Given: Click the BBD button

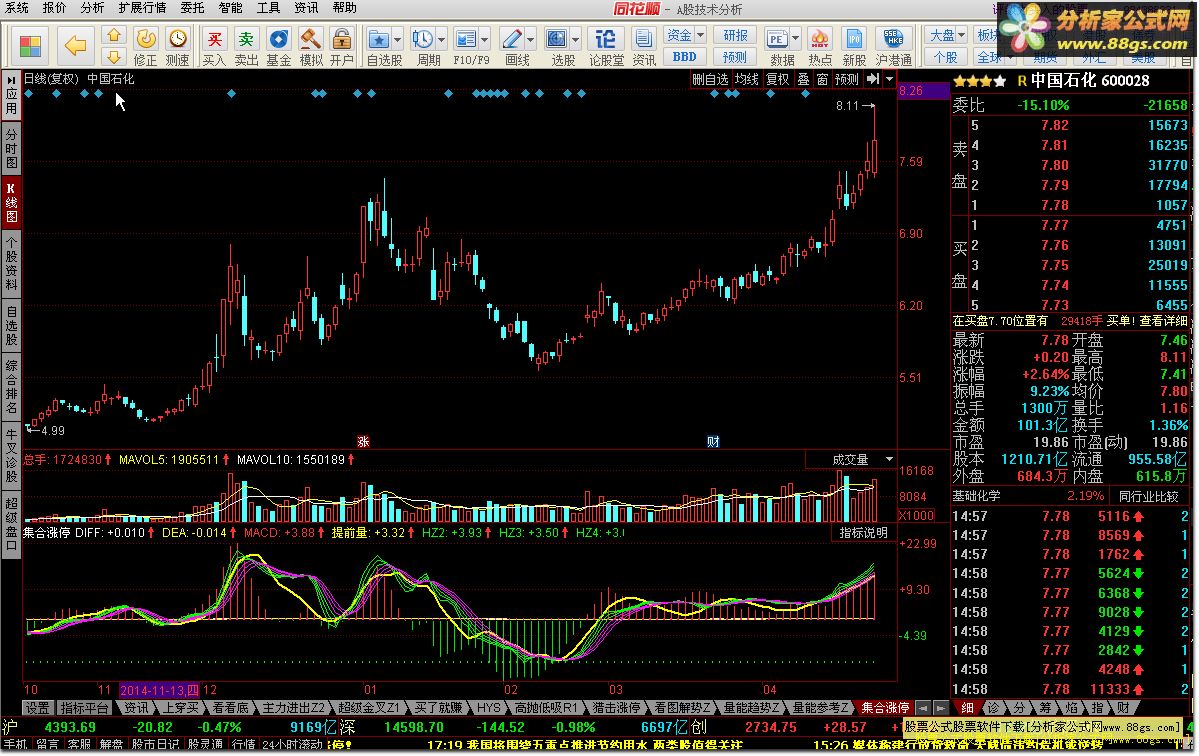Looking at the screenshot, I should 684,57.
